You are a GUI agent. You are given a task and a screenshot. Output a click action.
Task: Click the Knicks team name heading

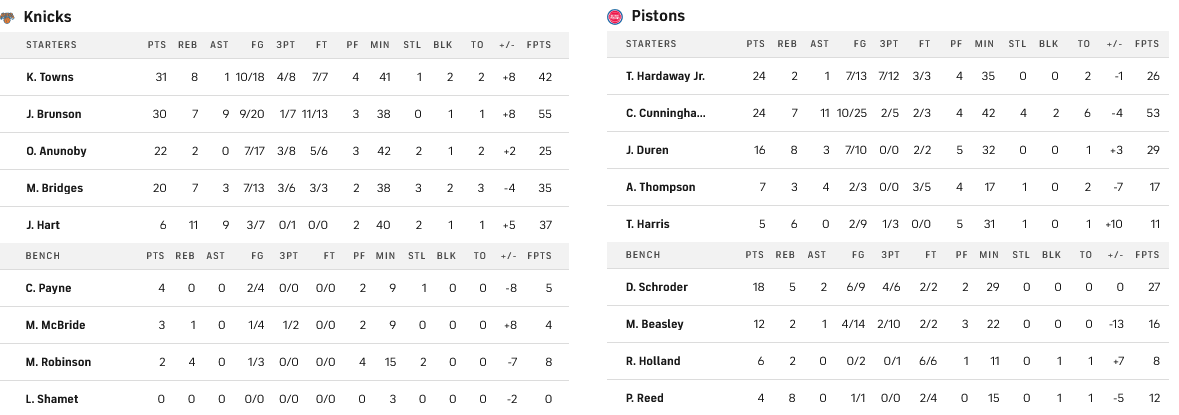point(47,17)
